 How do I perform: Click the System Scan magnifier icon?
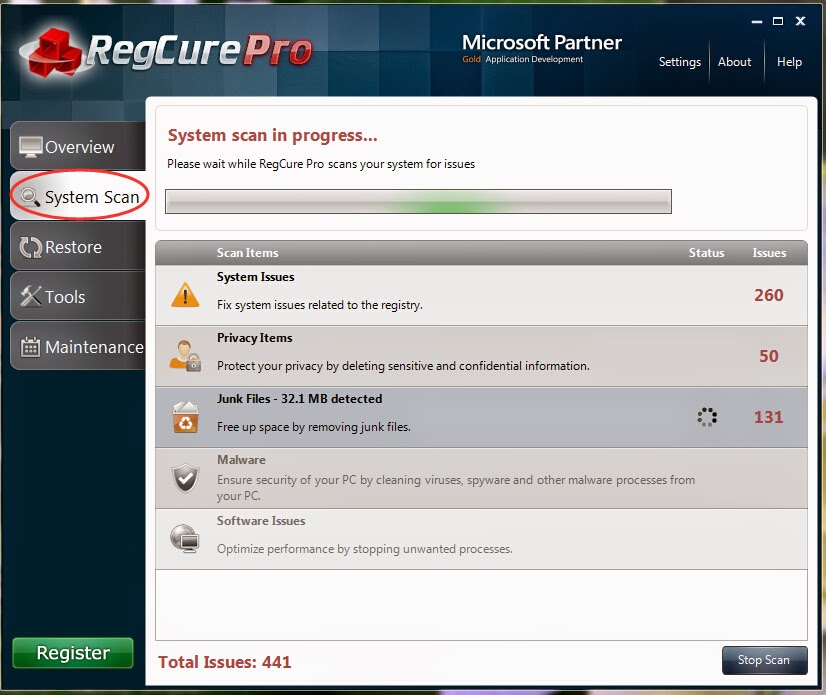pyautogui.click(x=30, y=197)
